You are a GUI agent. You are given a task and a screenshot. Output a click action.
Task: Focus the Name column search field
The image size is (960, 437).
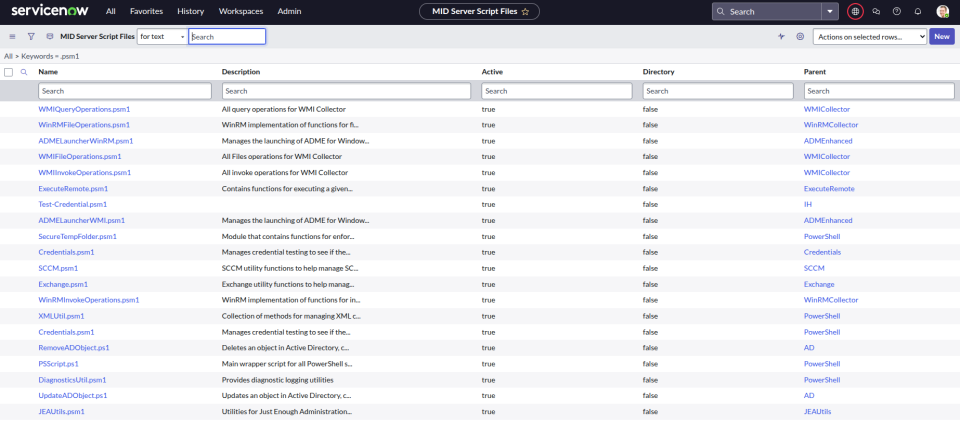(125, 91)
